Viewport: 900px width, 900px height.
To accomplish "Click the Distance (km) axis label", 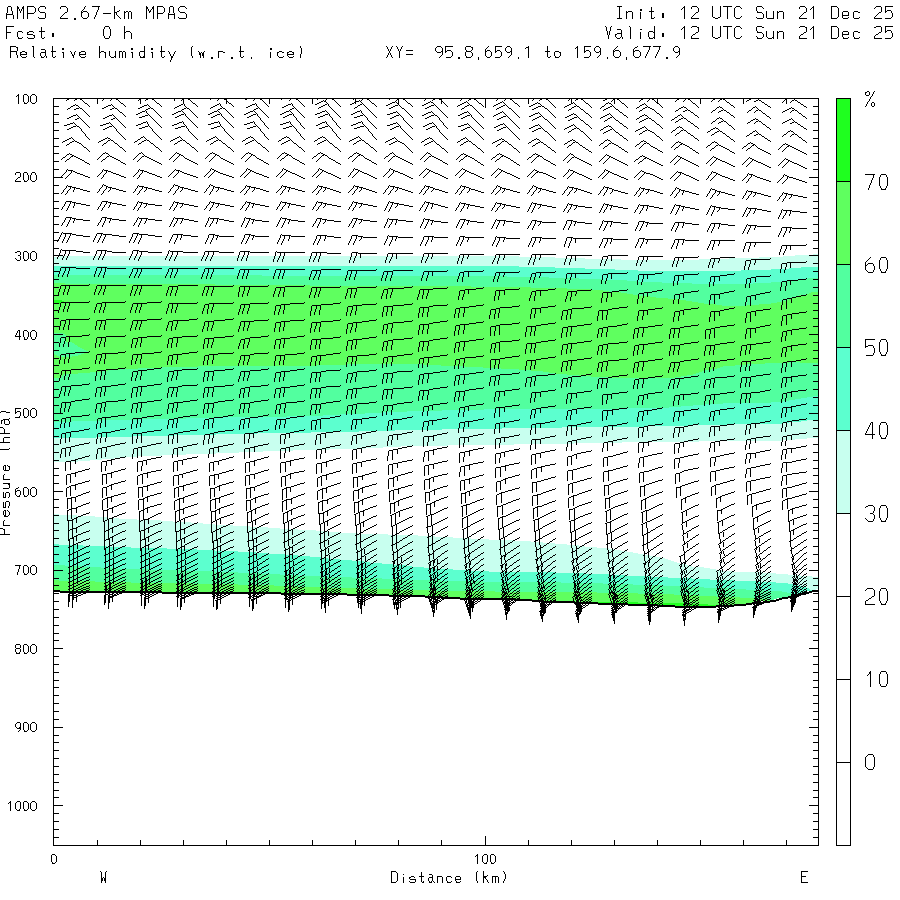I will tap(448, 878).
